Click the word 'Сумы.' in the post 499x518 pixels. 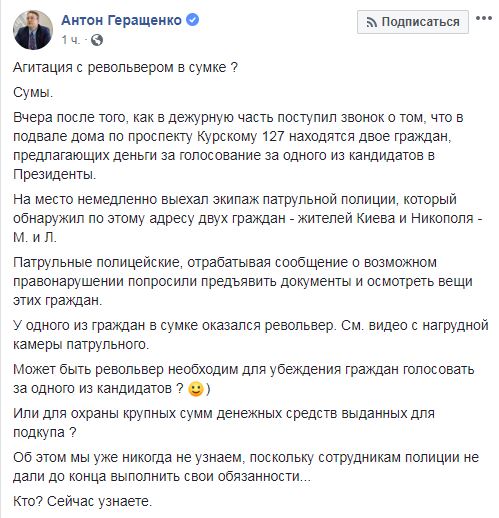[x=33, y=93]
